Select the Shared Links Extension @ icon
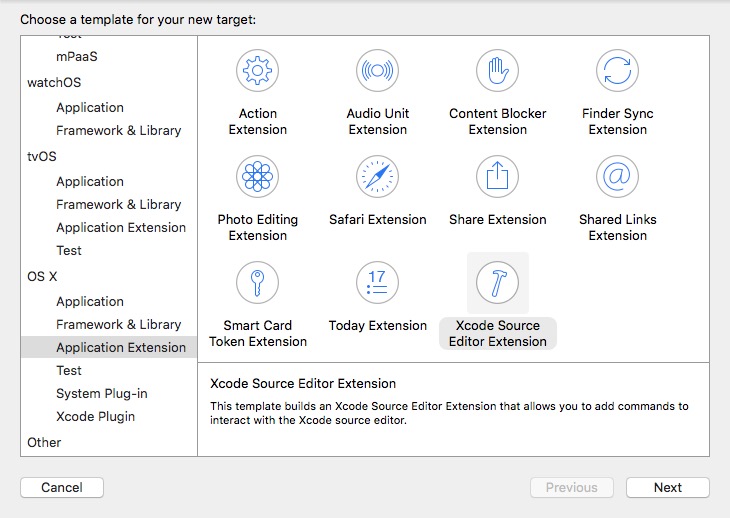730x518 pixels. [617, 177]
